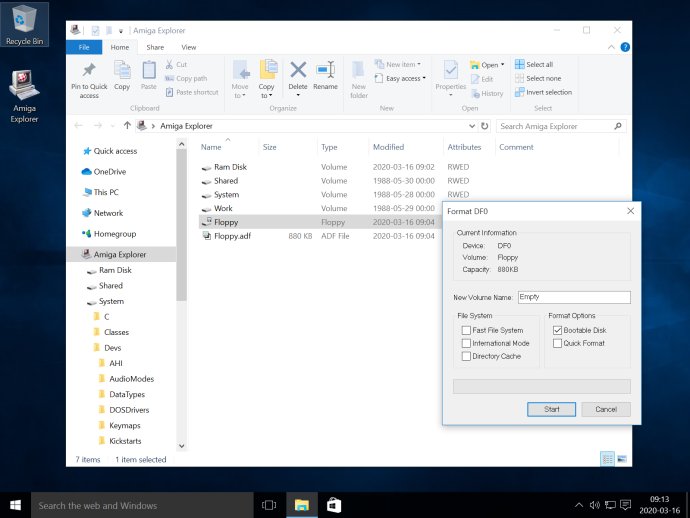Click the search magnifier icon

click(x=618, y=126)
